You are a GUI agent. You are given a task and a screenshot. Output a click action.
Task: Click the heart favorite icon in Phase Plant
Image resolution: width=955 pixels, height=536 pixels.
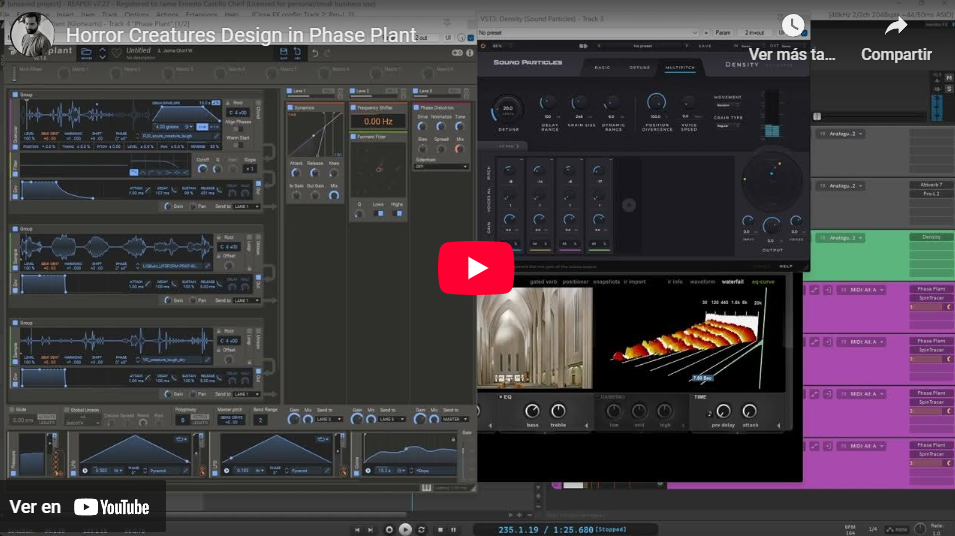point(116,53)
